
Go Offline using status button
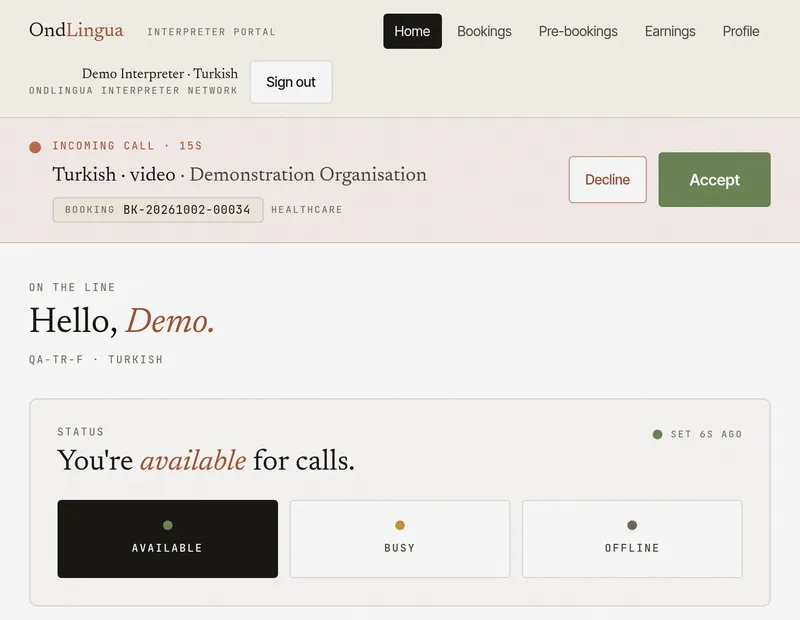click(x=632, y=539)
